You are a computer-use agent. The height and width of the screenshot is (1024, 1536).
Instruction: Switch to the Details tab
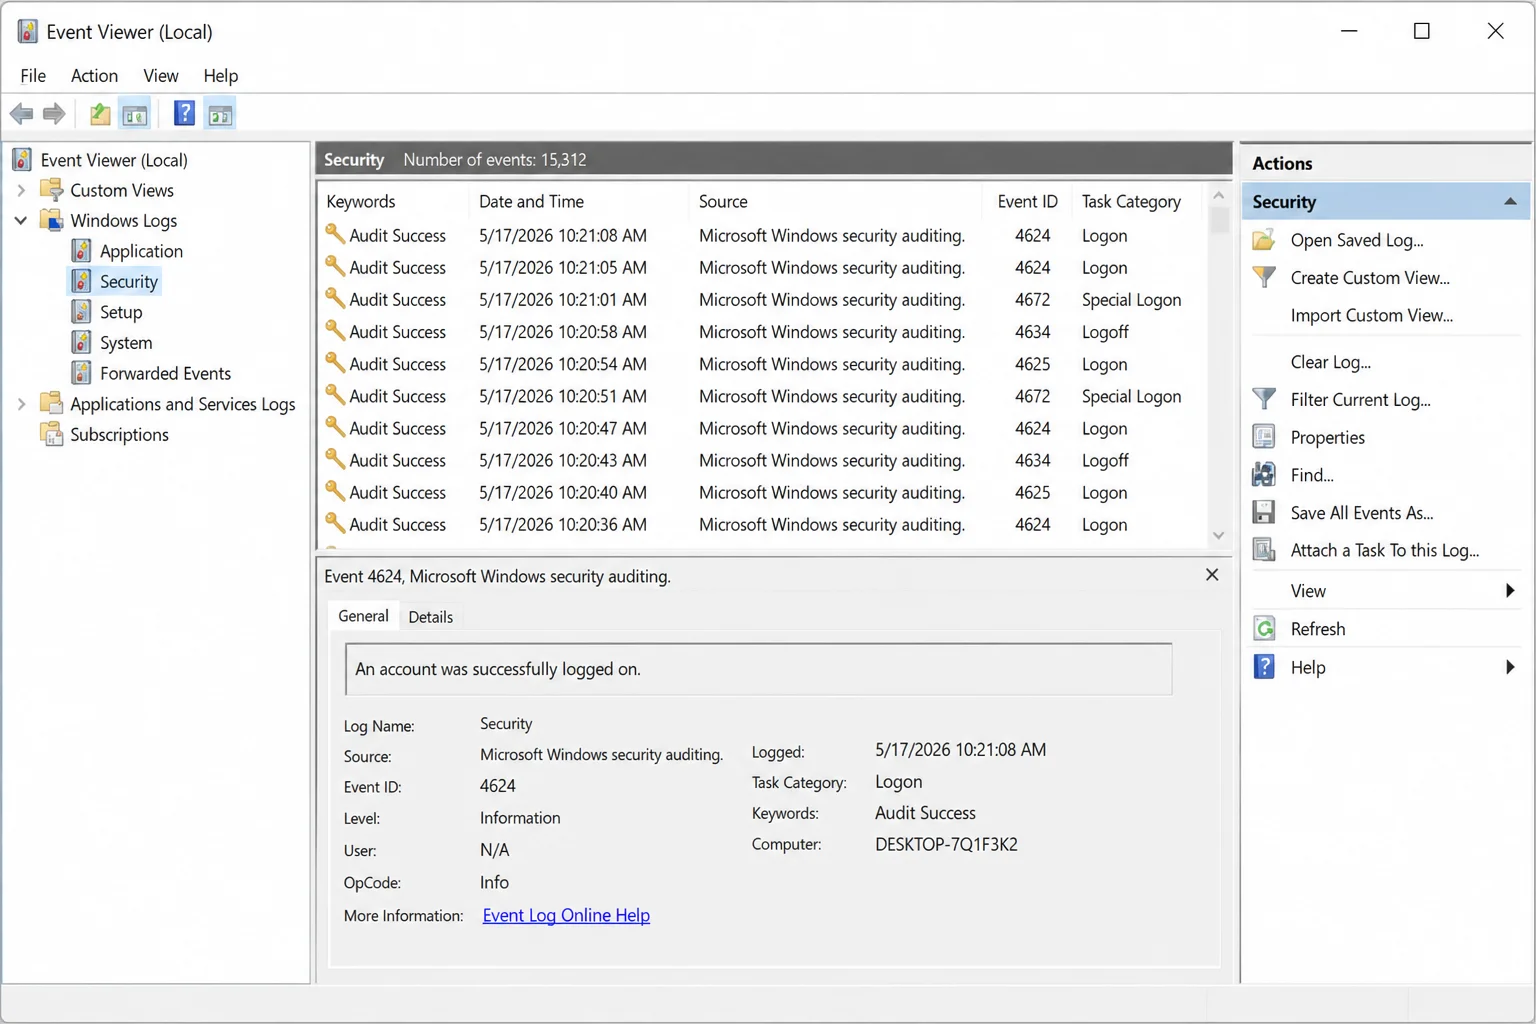coord(430,617)
